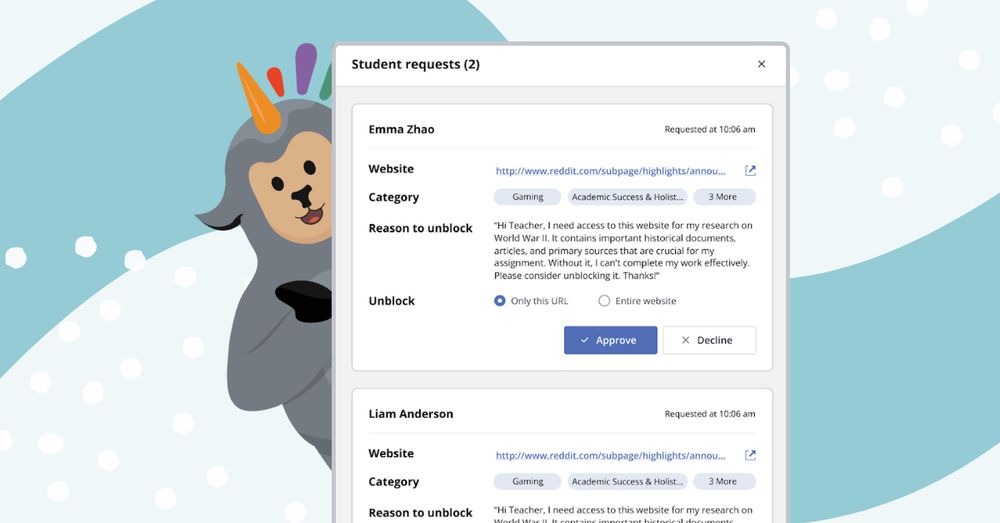Open Liam Anderson's requested reddit URL
1000x523 pixels.
coord(610,455)
